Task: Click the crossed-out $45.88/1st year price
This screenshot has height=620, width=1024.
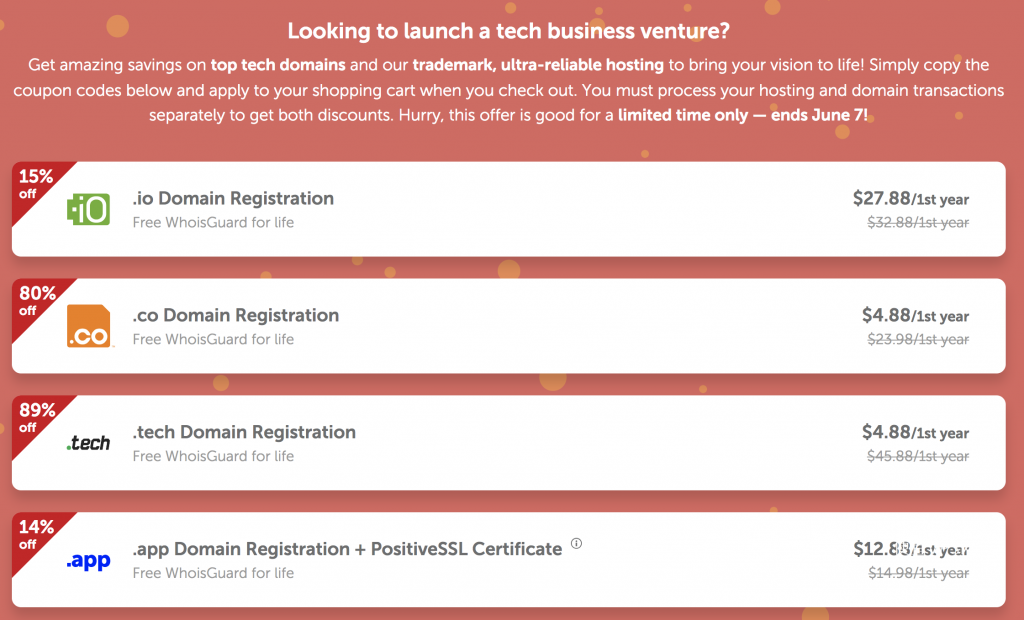Action: (918, 456)
